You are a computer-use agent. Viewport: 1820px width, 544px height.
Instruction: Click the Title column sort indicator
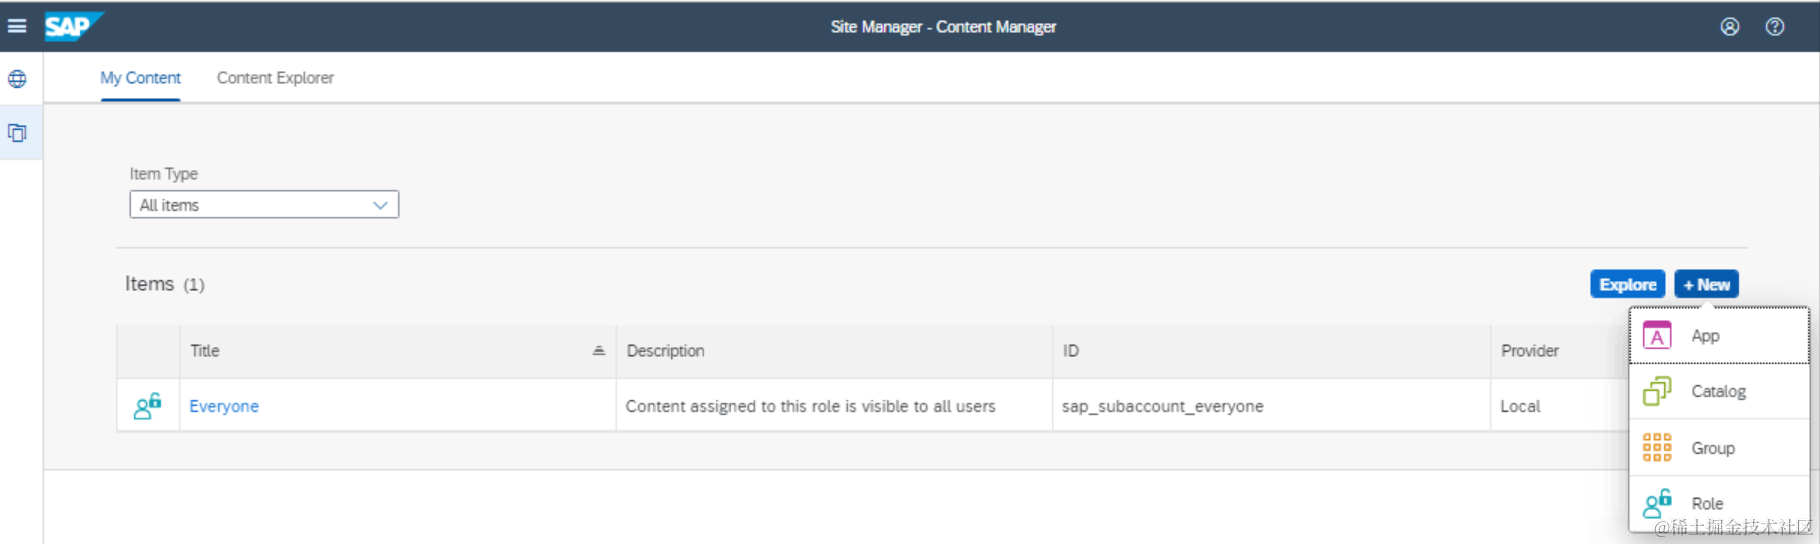[598, 351]
